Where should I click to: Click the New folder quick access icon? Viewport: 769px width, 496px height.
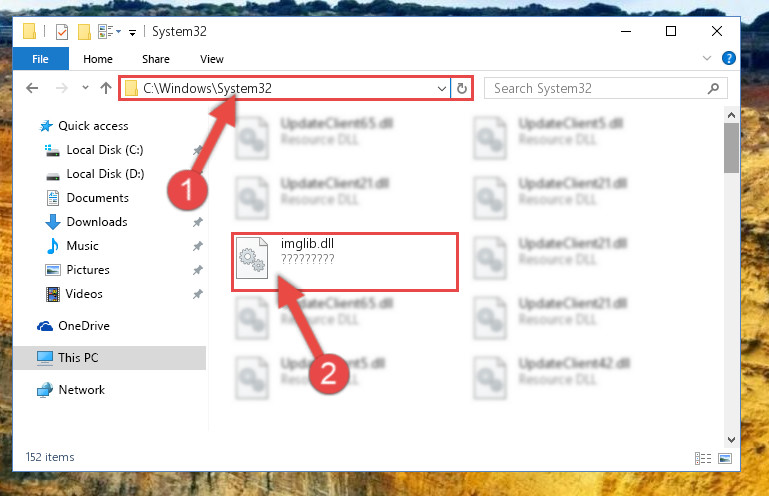tap(84, 32)
